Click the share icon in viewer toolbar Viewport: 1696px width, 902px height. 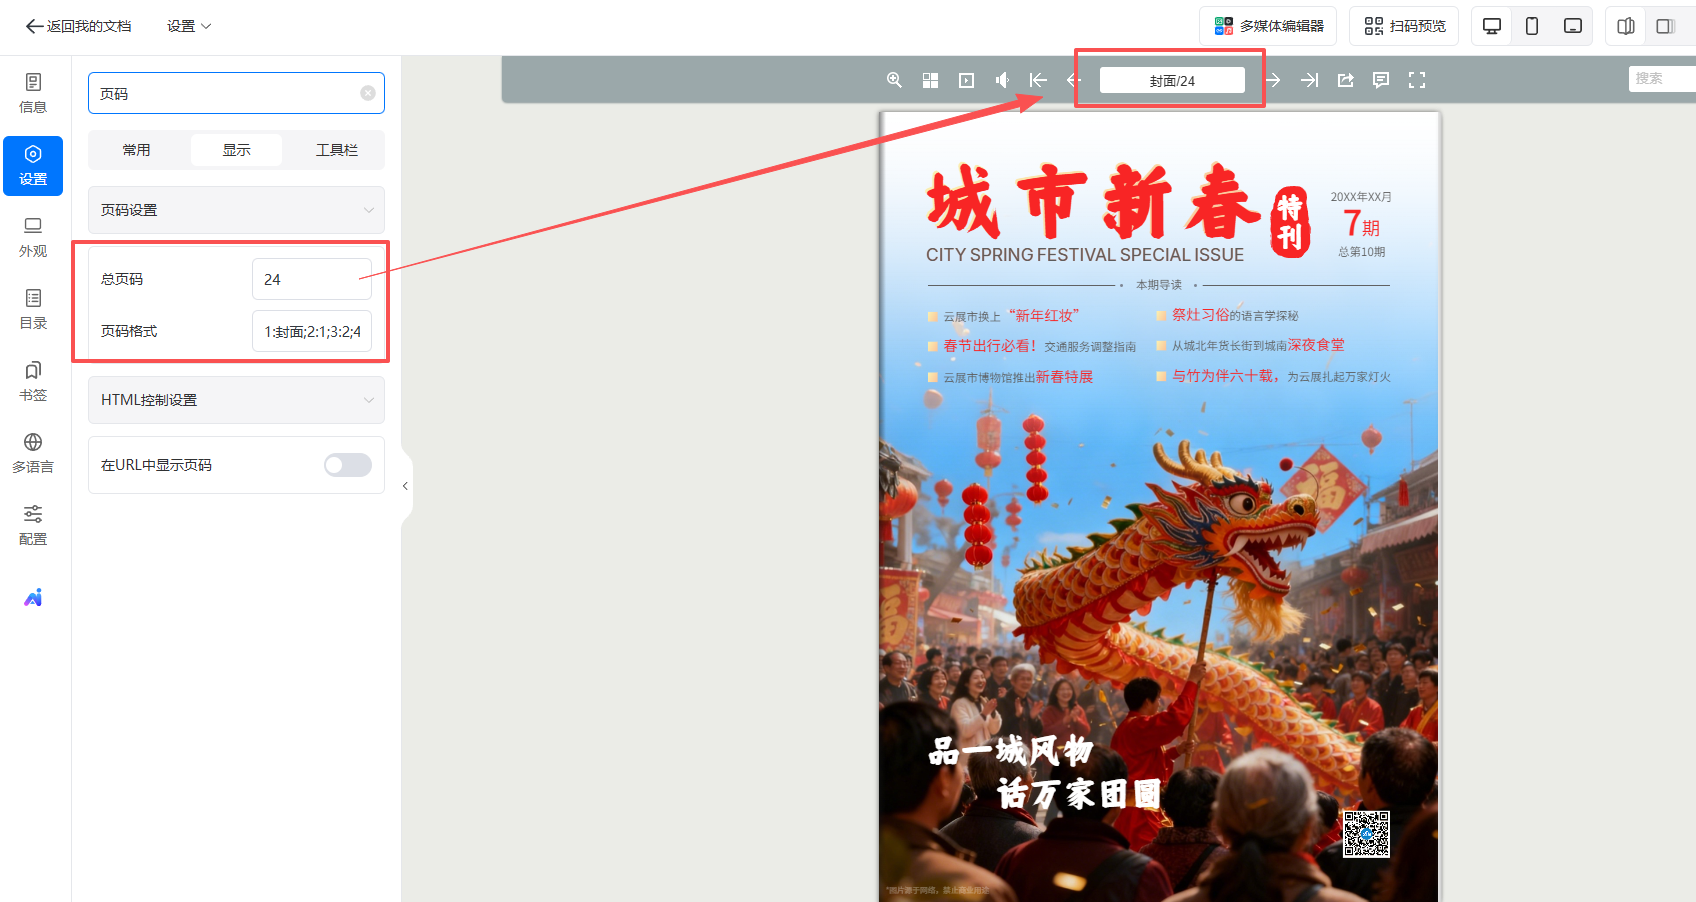pos(1345,80)
